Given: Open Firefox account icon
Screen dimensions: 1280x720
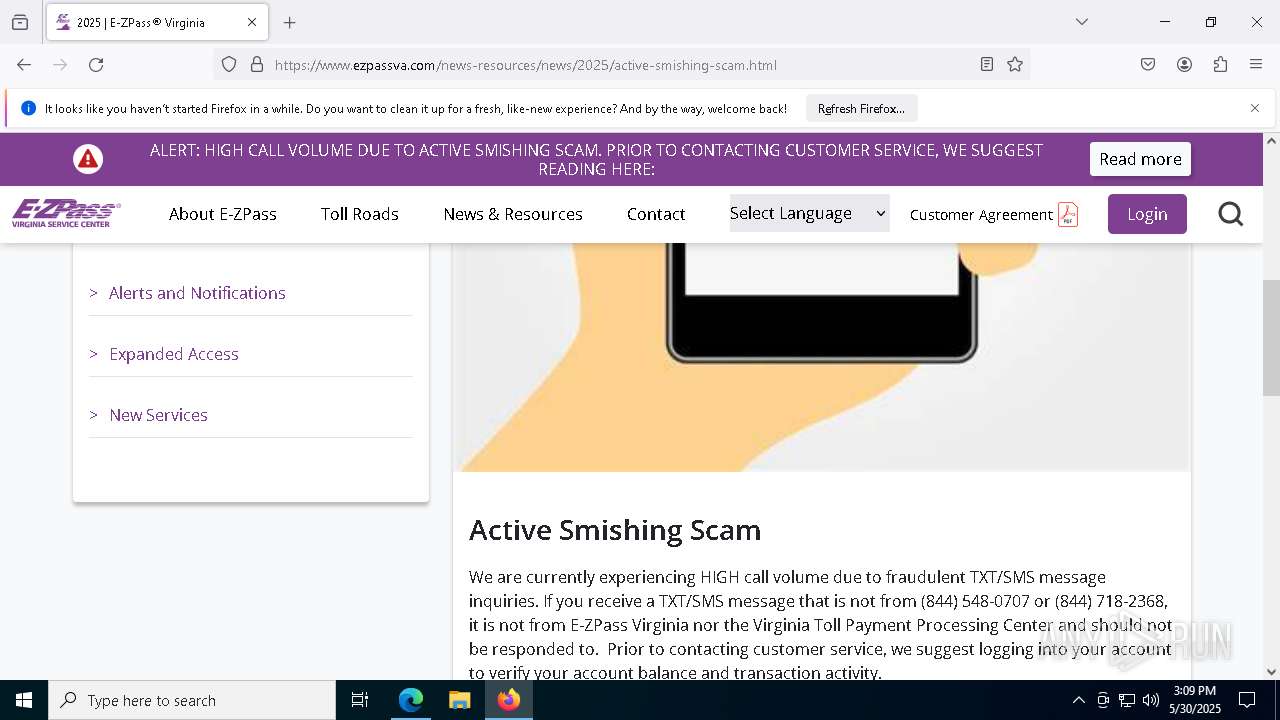Looking at the screenshot, I should [1184, 65].
